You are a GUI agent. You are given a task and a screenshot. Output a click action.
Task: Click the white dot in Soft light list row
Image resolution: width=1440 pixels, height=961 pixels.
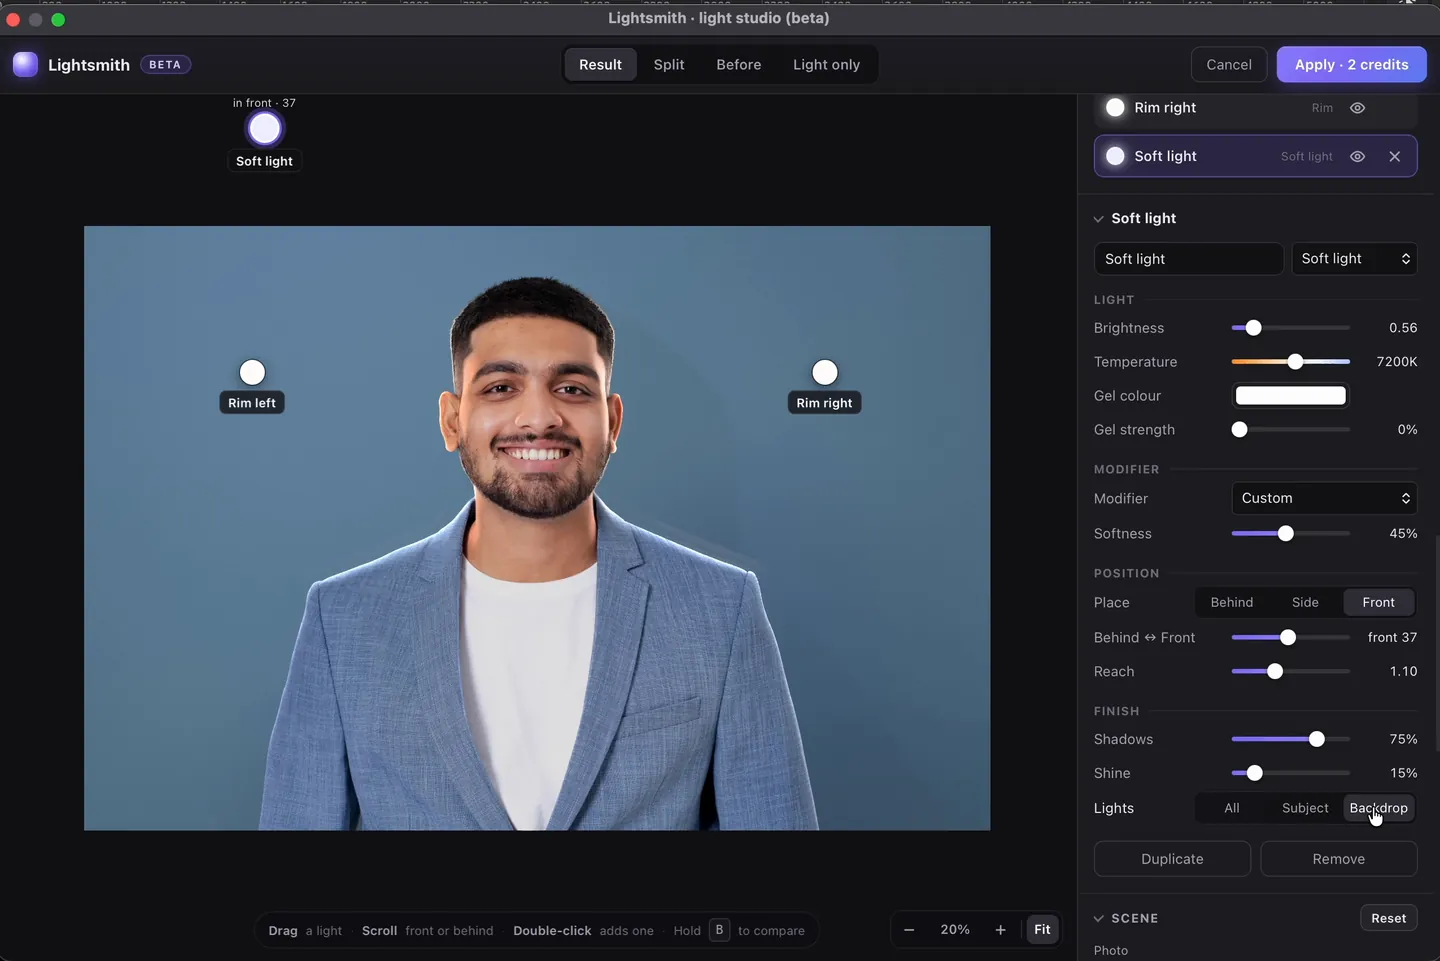1115,156
